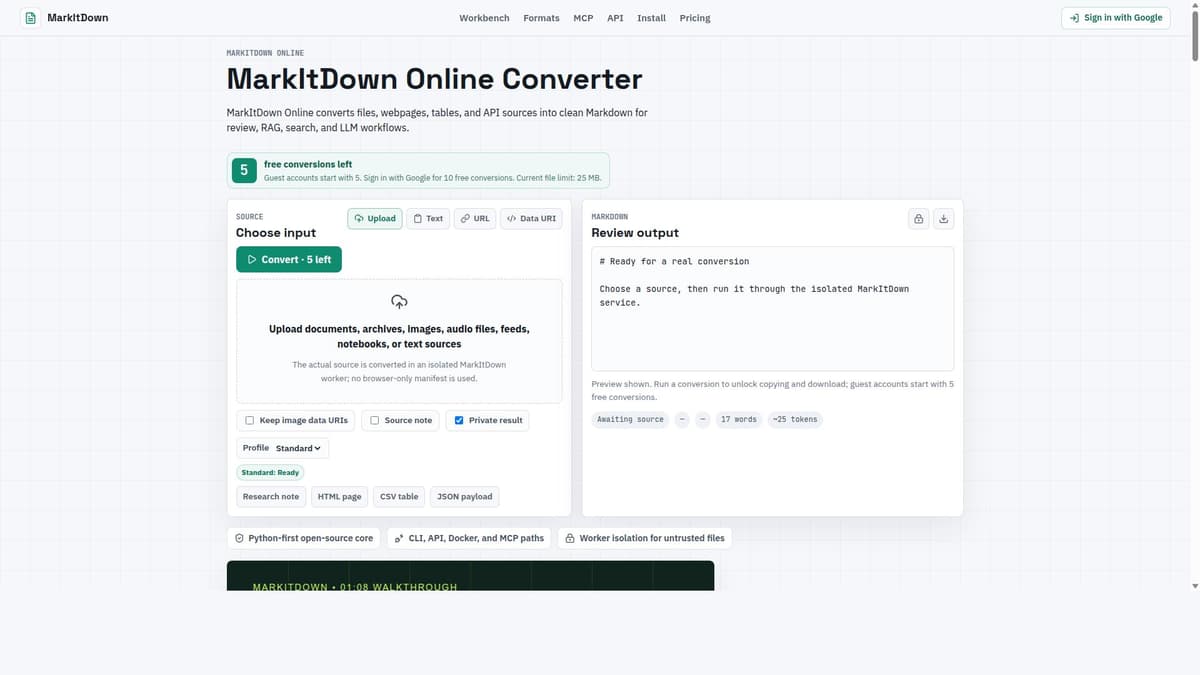
Task: Click Sign in with Google button
Action: (x=1115, y=18)
